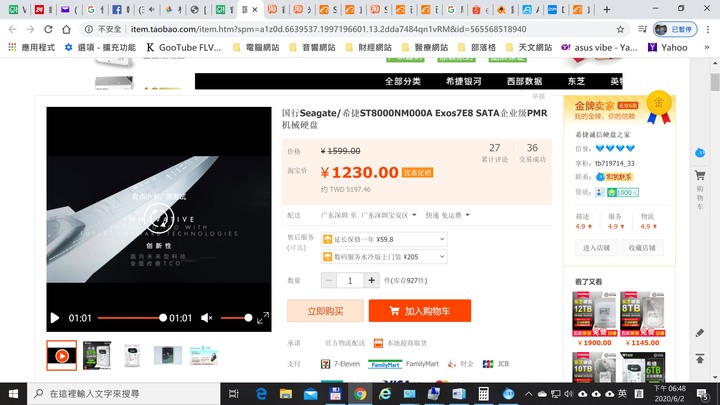The width and height of the screenshot is (720, 405).
Task: Open the shopping cart sidebar icon
Action: [x=700, y=175]
